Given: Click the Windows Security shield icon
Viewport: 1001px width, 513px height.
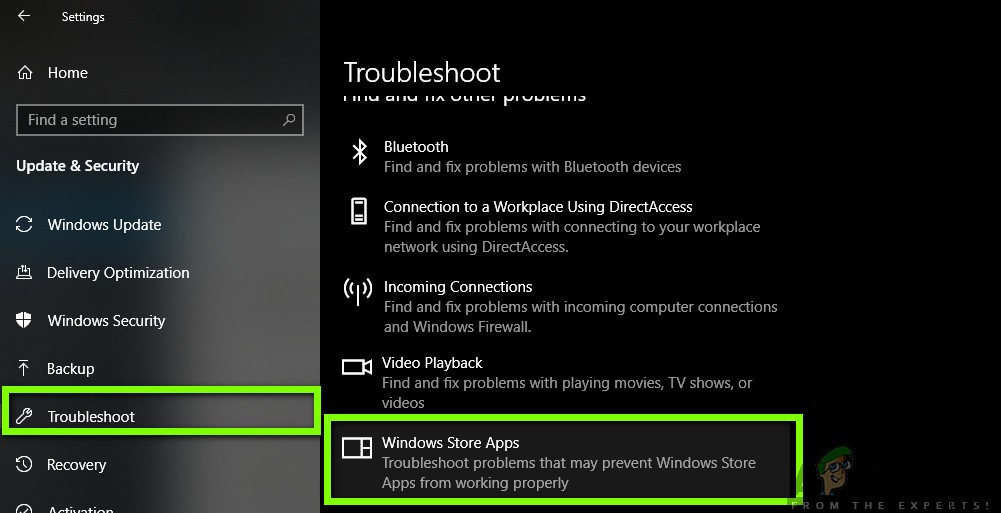Looking at the screenshot, I should pyautogui.click(x=26, y=321).
